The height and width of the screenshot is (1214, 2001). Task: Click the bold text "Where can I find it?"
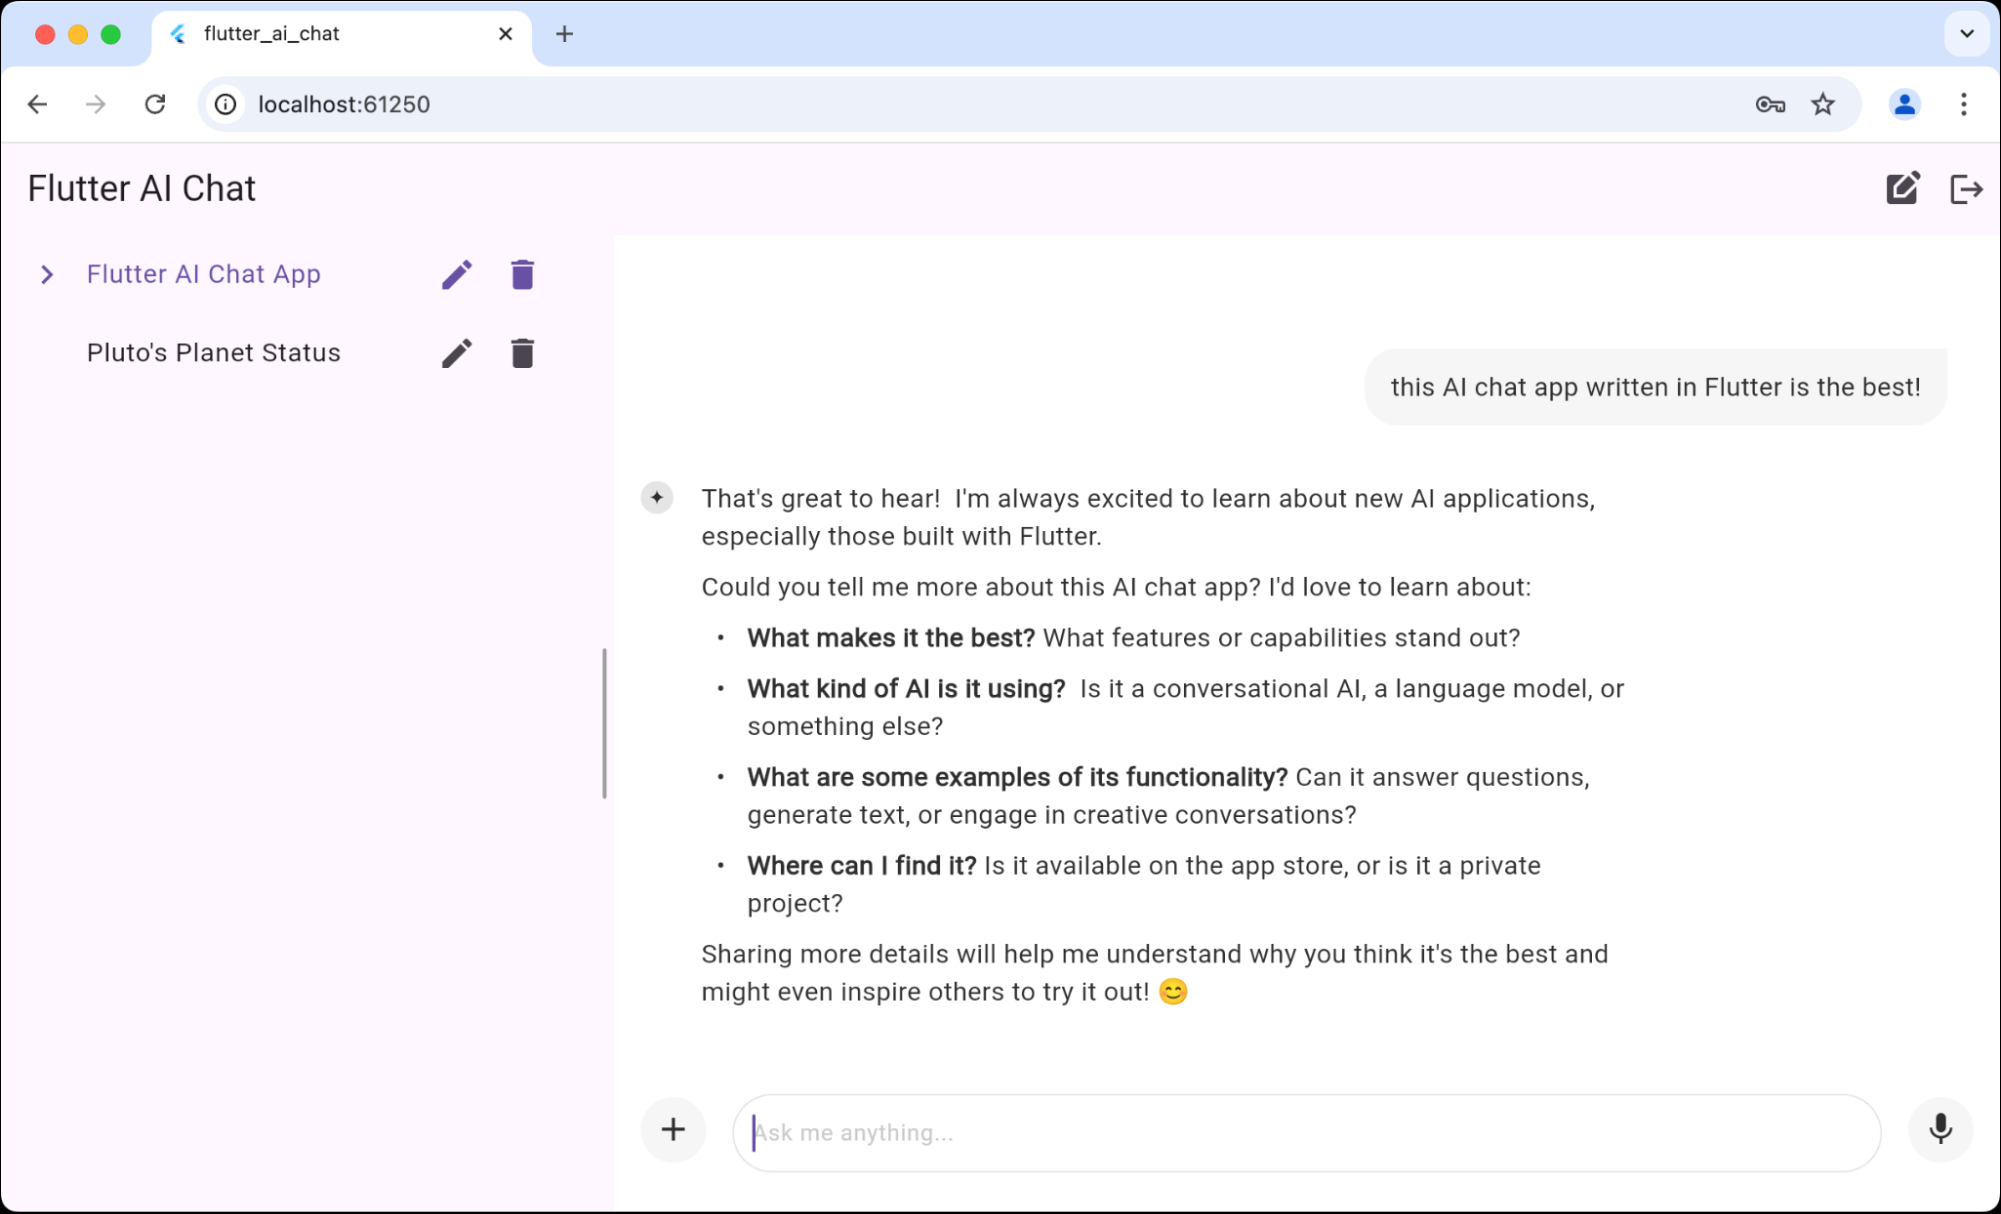(x=862, y=866)
